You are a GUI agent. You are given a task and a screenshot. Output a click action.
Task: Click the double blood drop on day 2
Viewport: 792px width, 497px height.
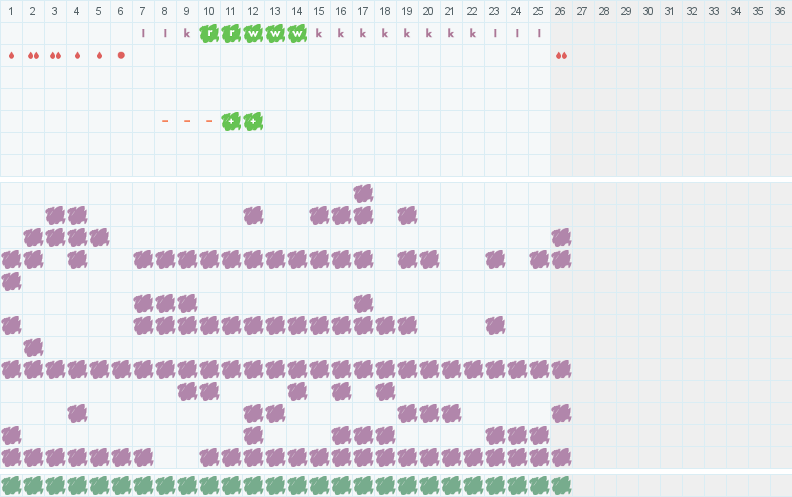pyautogui.click(x=33, y=55)
